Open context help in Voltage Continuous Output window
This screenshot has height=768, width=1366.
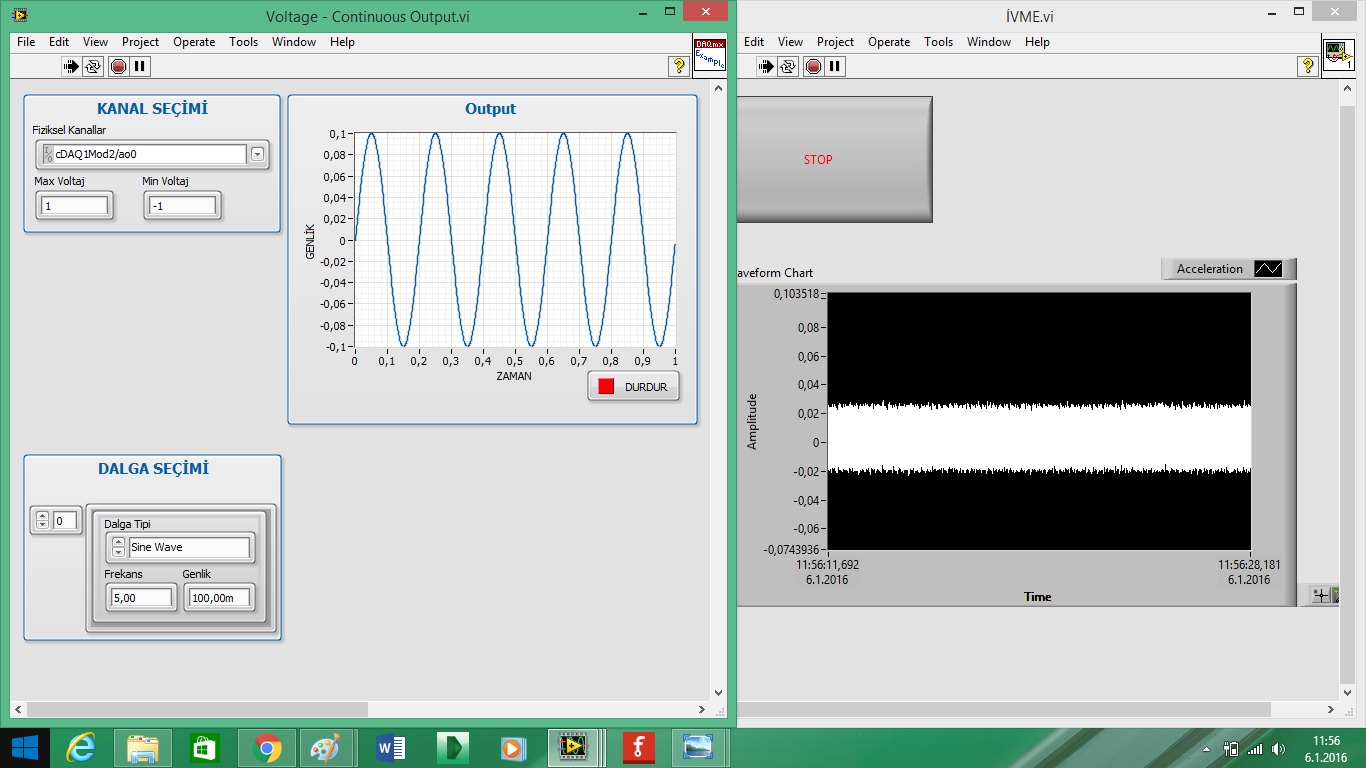(679, 66)
